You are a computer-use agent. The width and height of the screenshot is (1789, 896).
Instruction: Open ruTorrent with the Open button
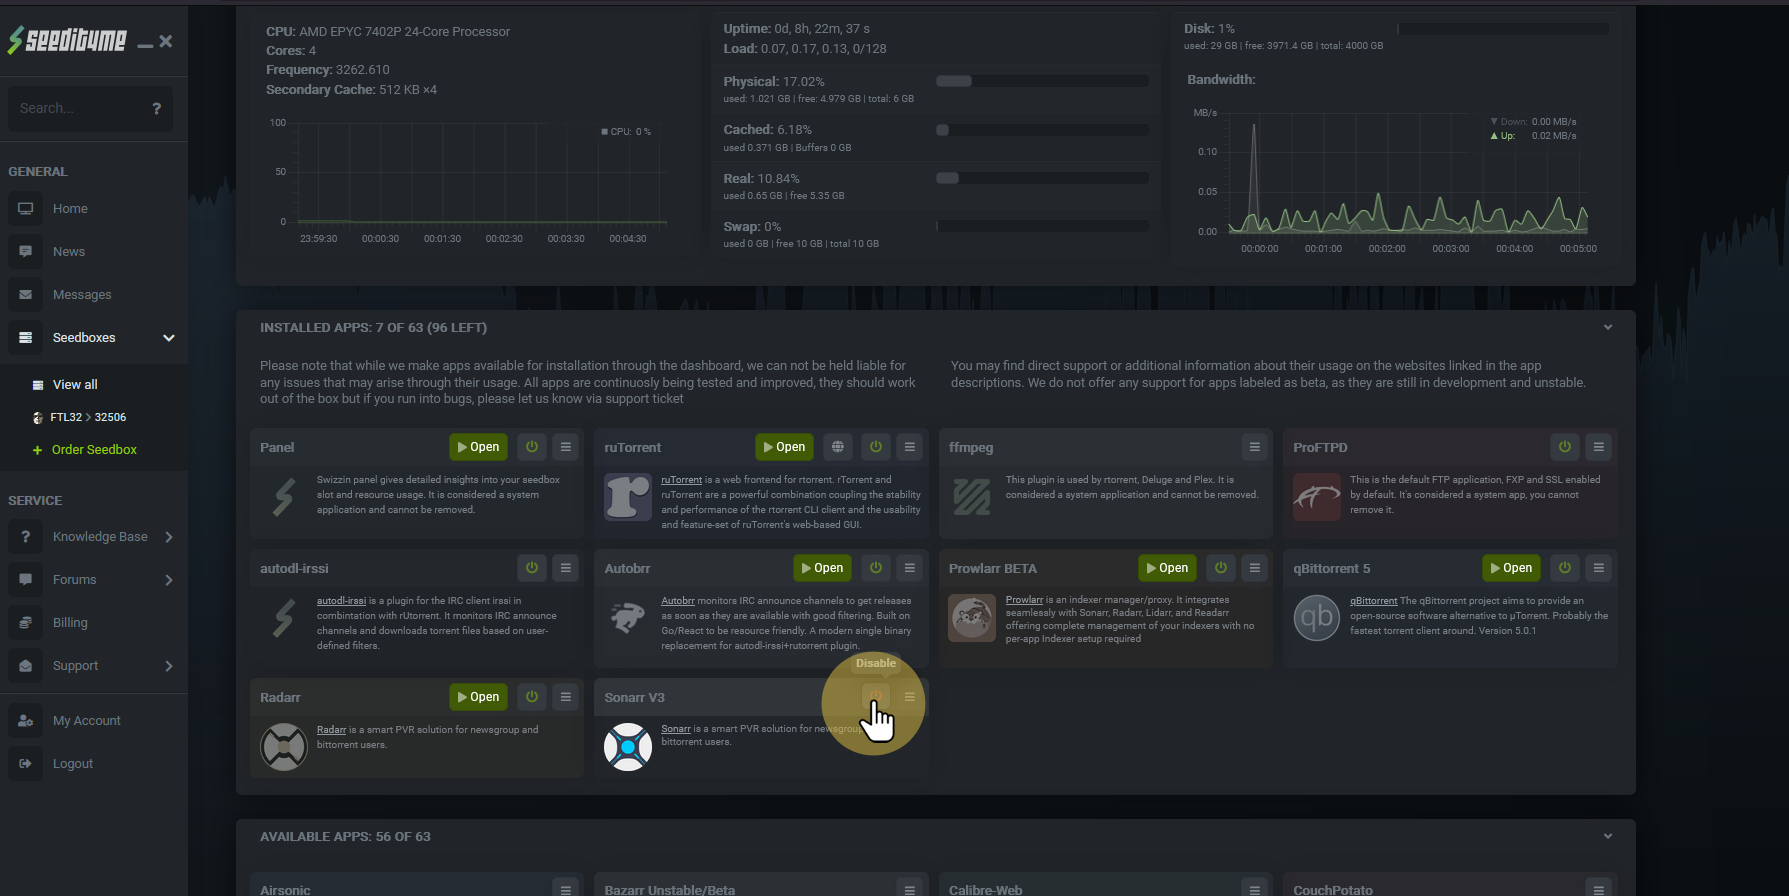click(x=784, y=447)
